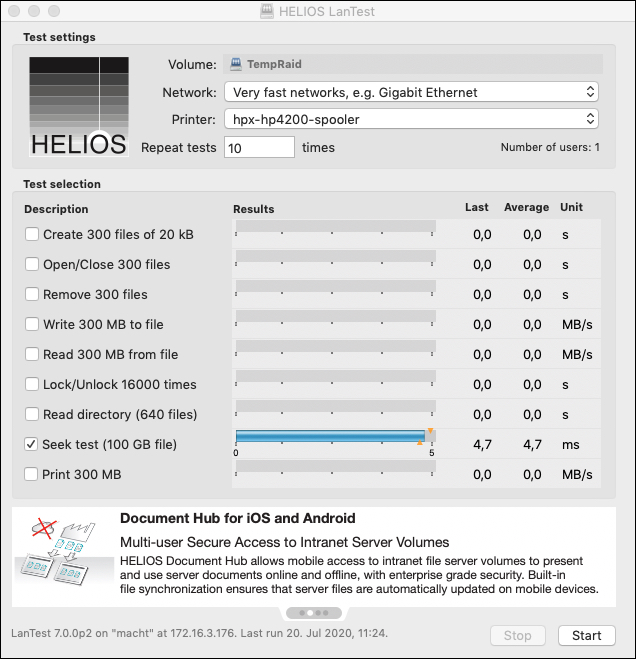The image size is (636, 659).
Task: Click the Description column header
Action: tap(56, 209)
